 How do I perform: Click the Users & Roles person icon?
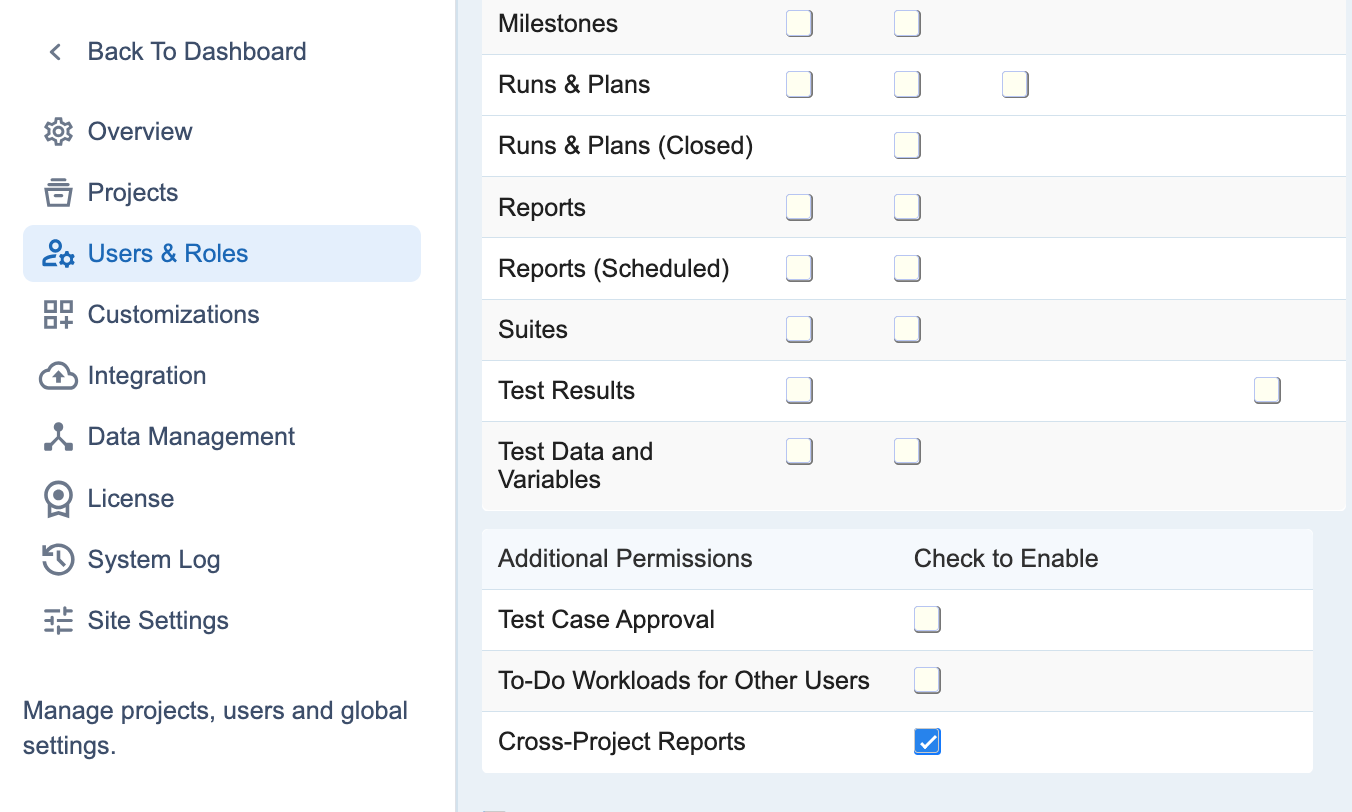coord(58,254)
